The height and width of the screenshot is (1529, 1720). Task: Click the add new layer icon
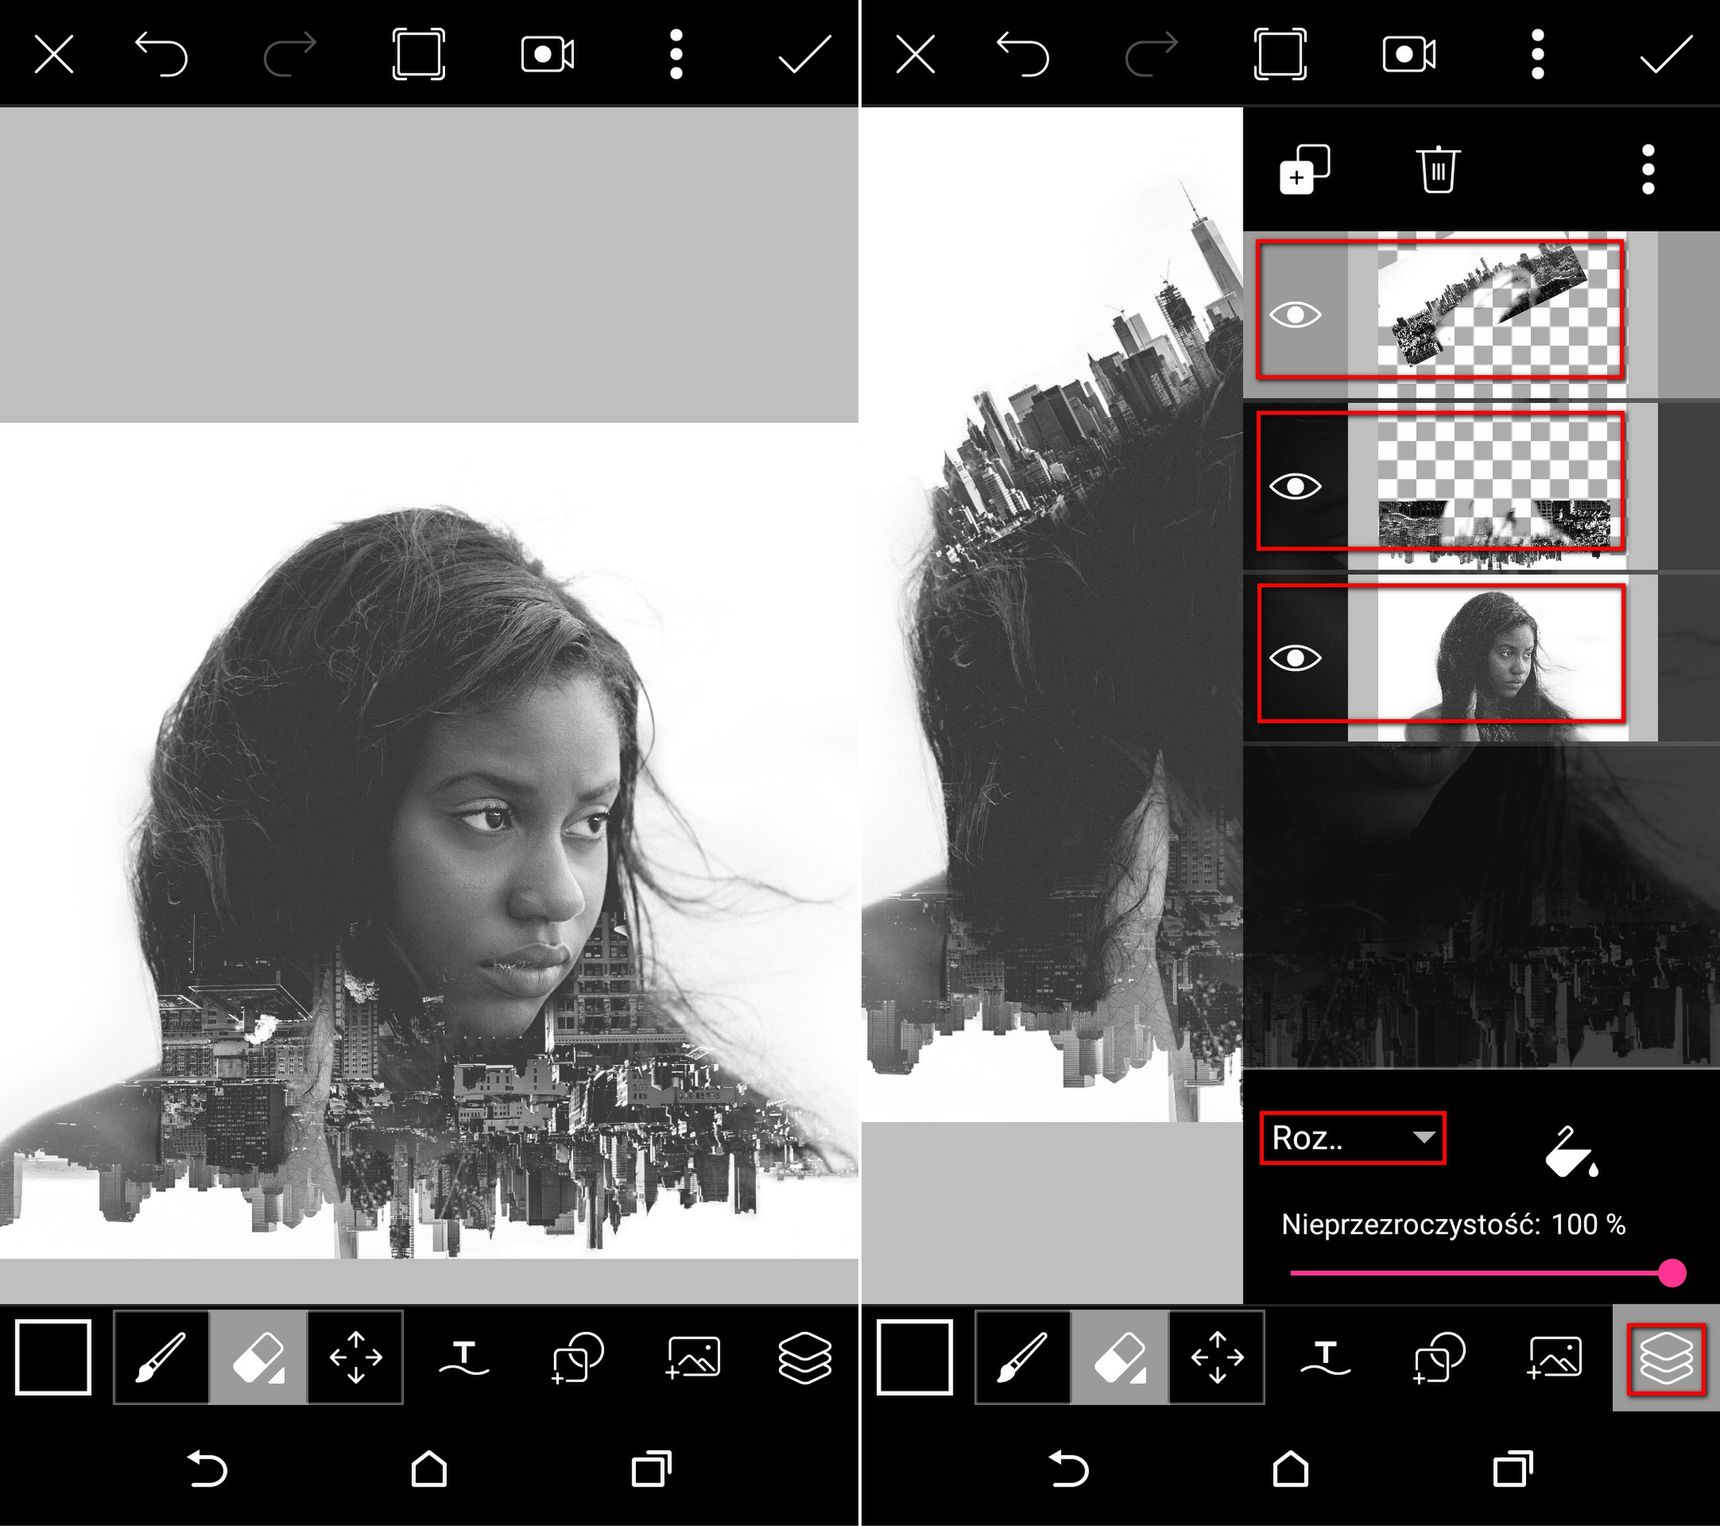(x=1304, y=170)
